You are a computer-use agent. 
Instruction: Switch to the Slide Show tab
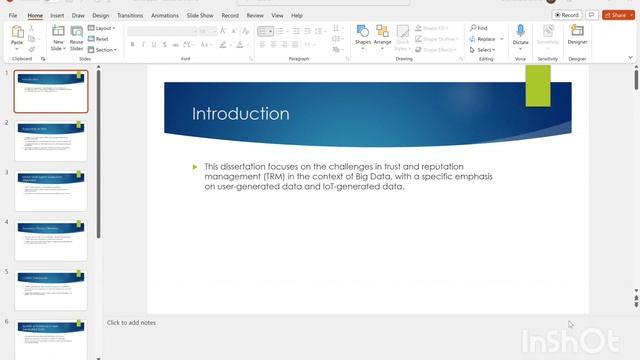pyautogui.click(x=200, y=16)
